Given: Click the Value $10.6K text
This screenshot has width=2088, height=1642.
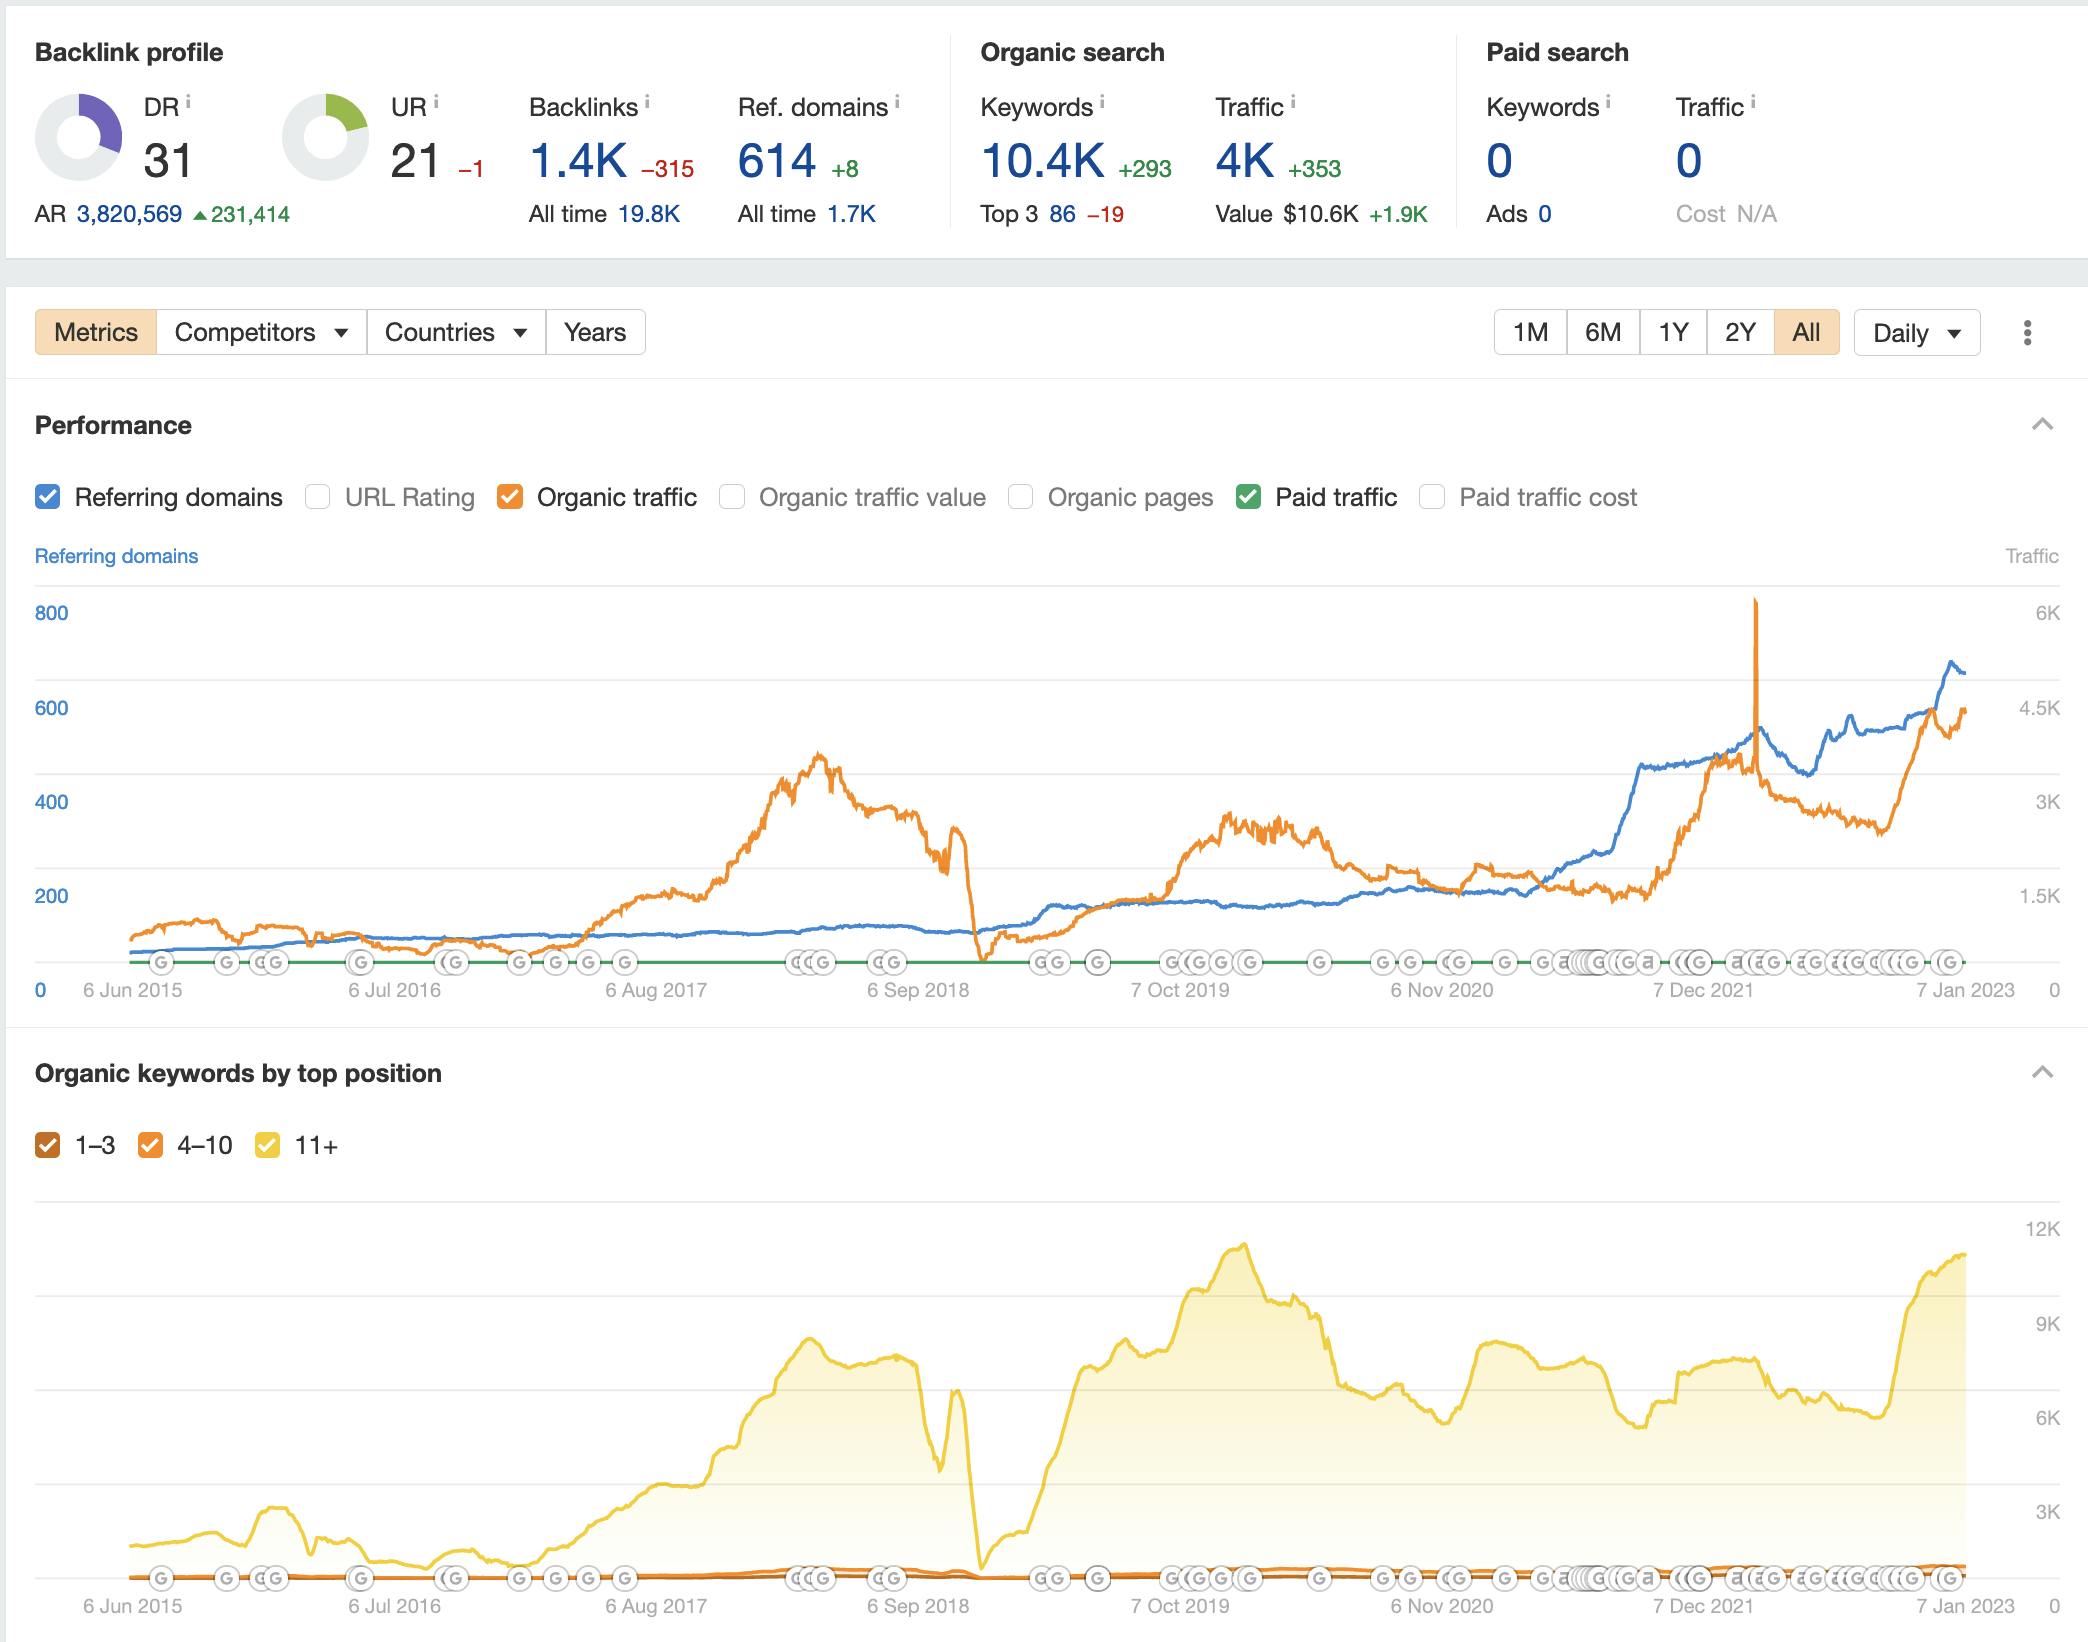Looking at the screenshot, I should point(1287,214).
